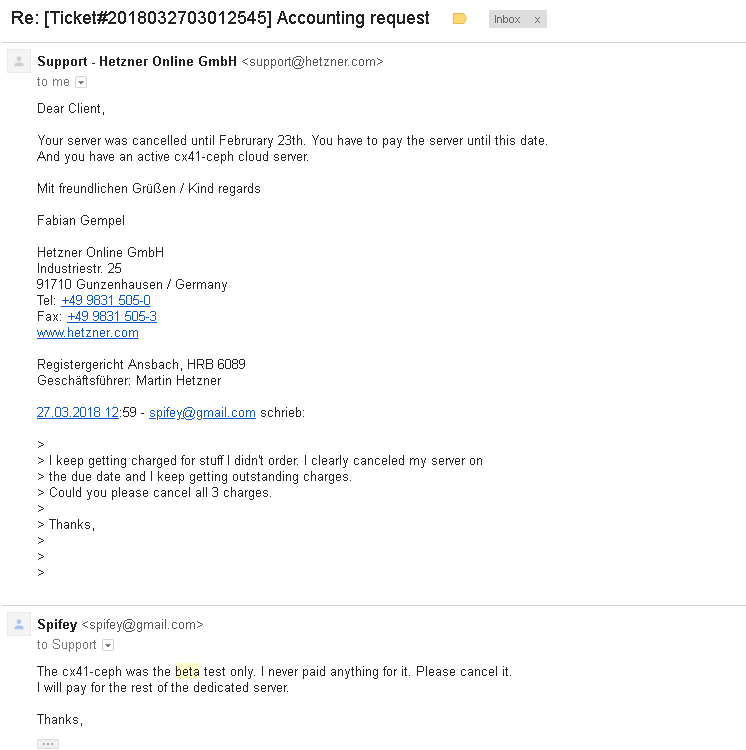The height and width of the screenshot is (750, 746).
Task: Show trimmed content via the ellipsis button
Action: coord(48,744)
